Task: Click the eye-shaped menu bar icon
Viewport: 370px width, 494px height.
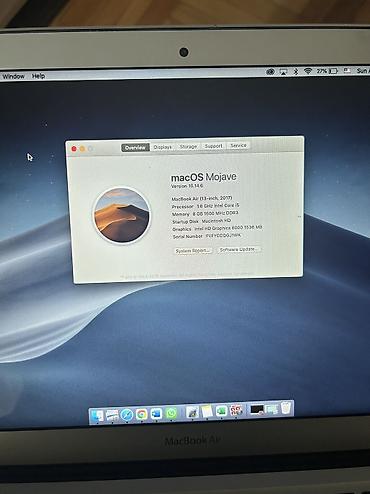Action: click(x=270, y=72)
